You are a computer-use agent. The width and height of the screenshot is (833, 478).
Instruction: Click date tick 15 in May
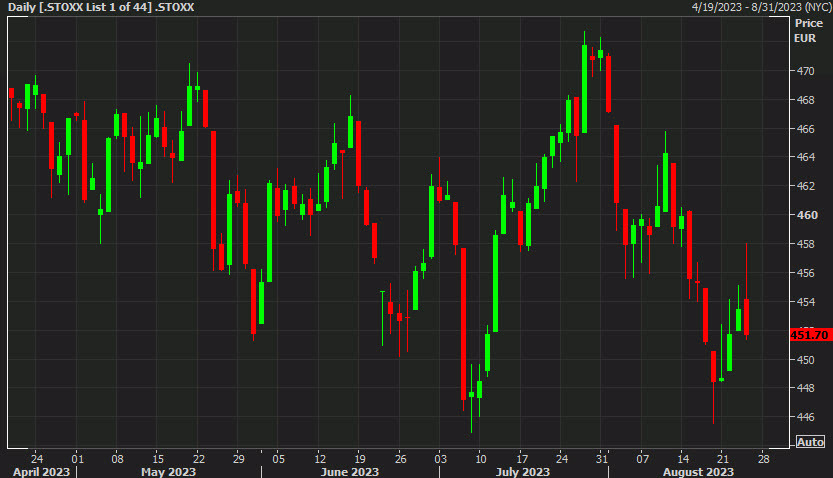(x=158, y=459)
